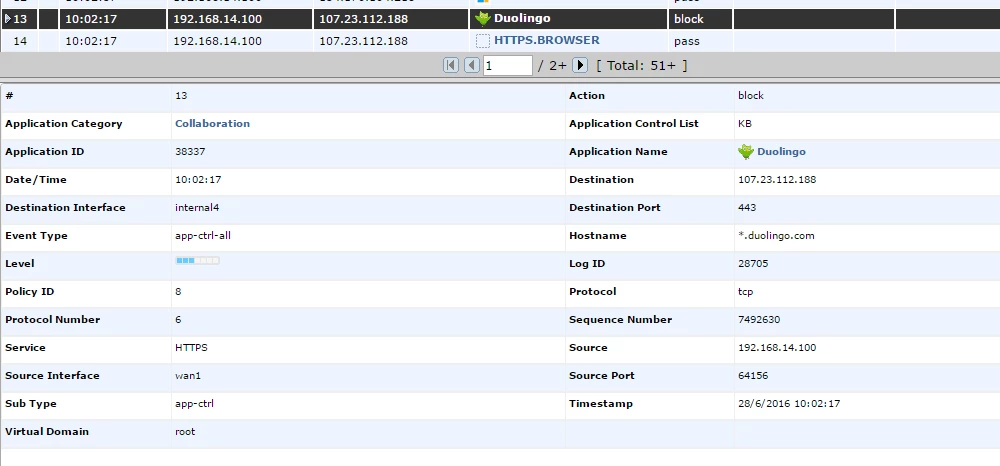Select the Date/Time value 10:02:17 in details

point(198,180)
